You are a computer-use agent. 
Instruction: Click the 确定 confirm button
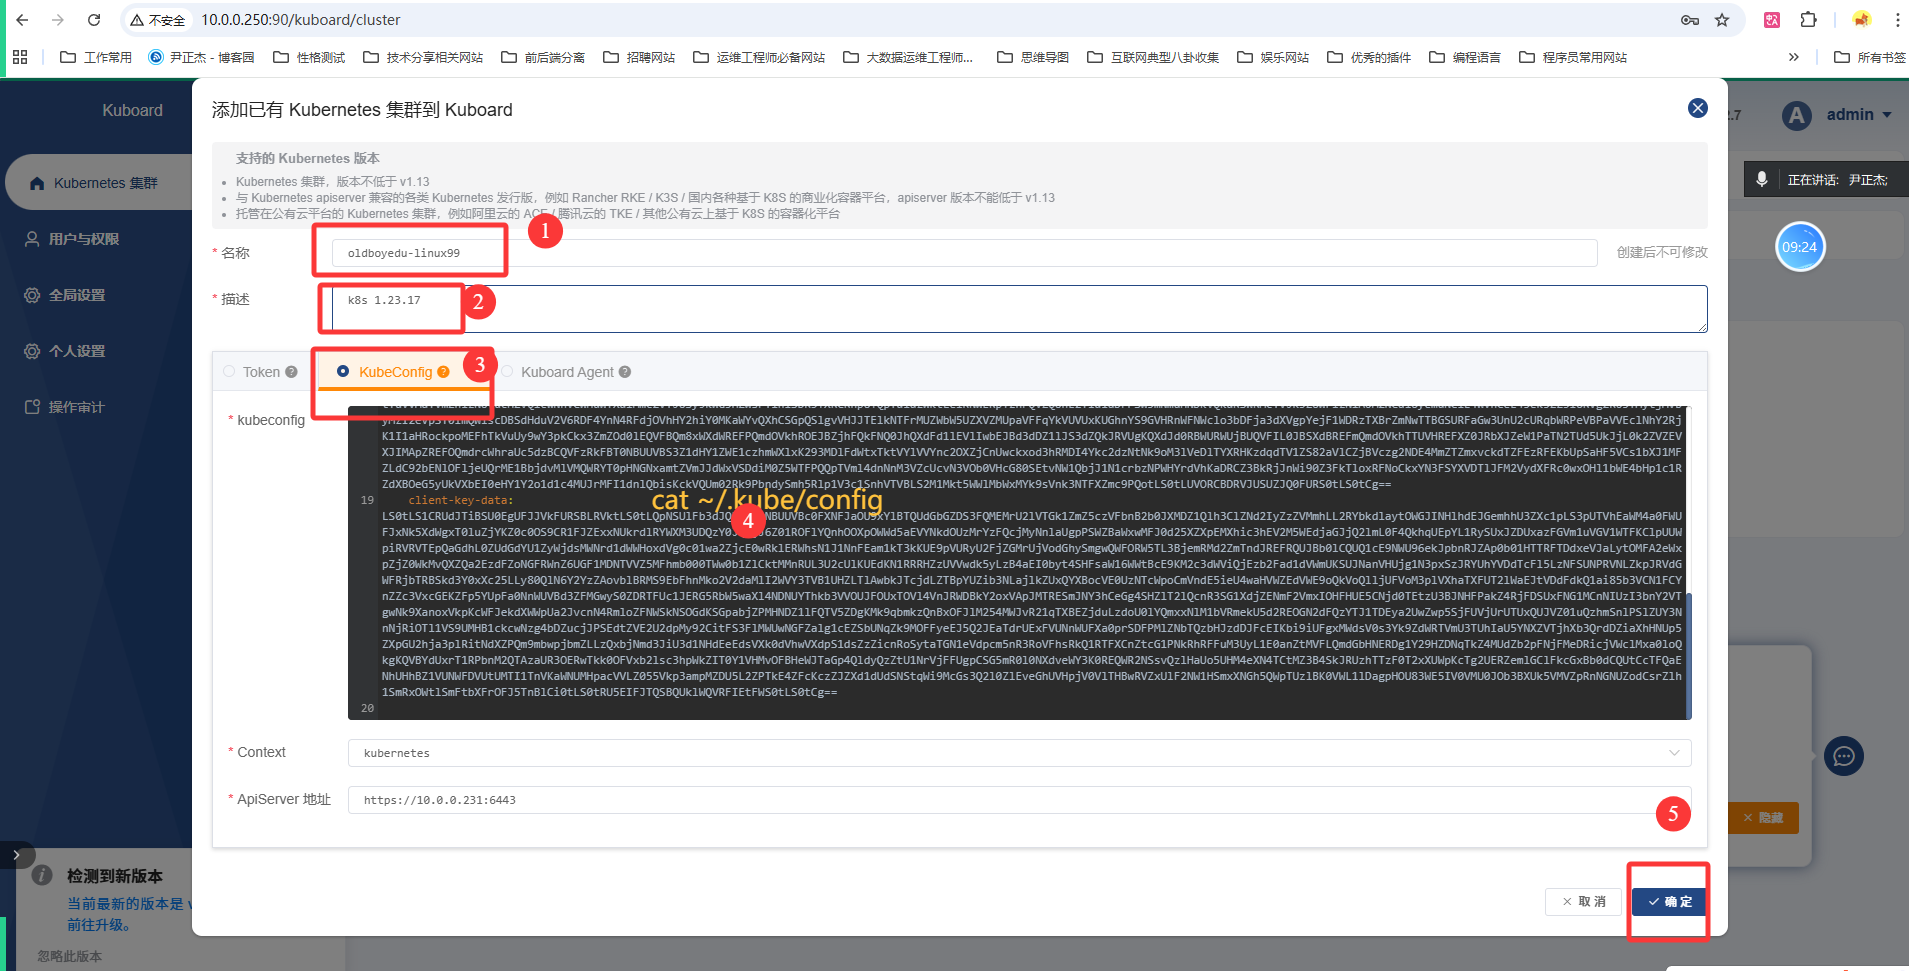(x=1669, y=902)
